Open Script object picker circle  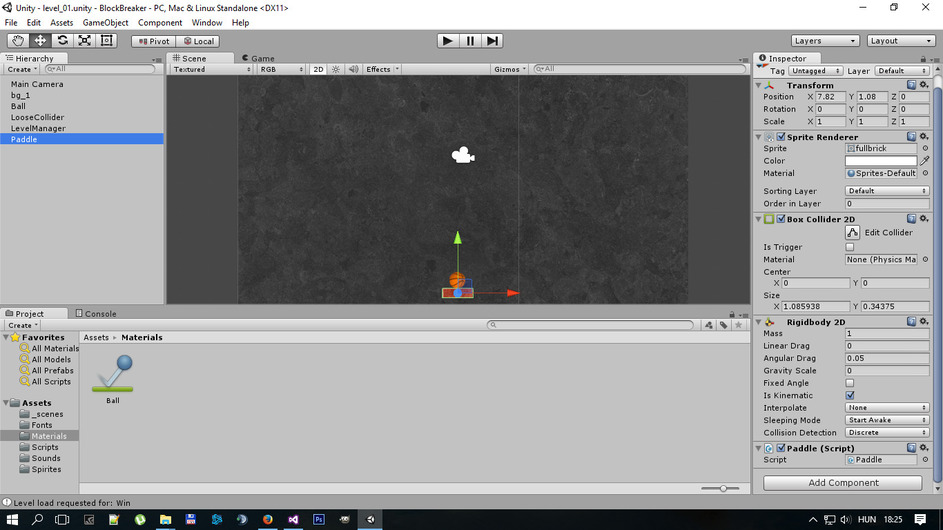click(x=925, y=460)
